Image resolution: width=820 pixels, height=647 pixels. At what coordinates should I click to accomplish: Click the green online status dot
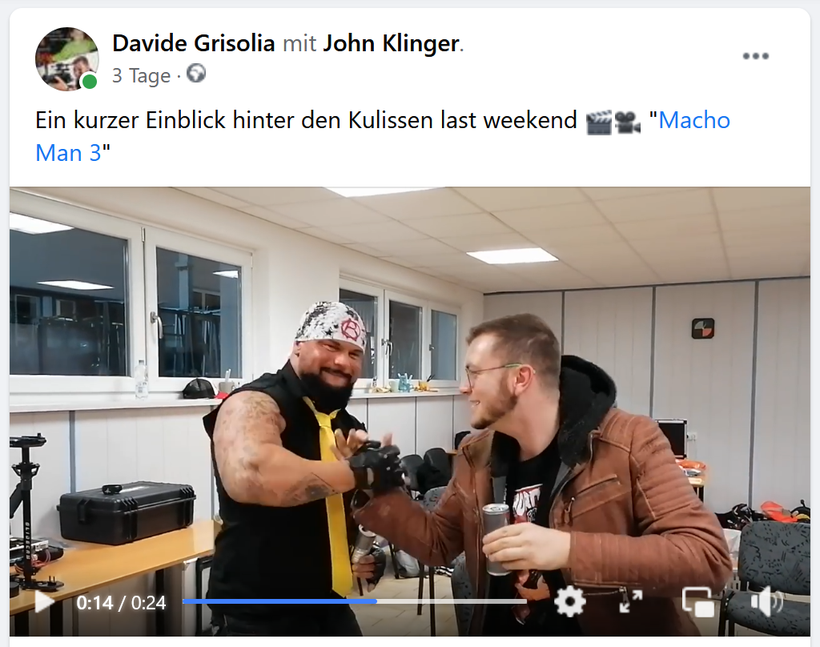pos(89,82)
